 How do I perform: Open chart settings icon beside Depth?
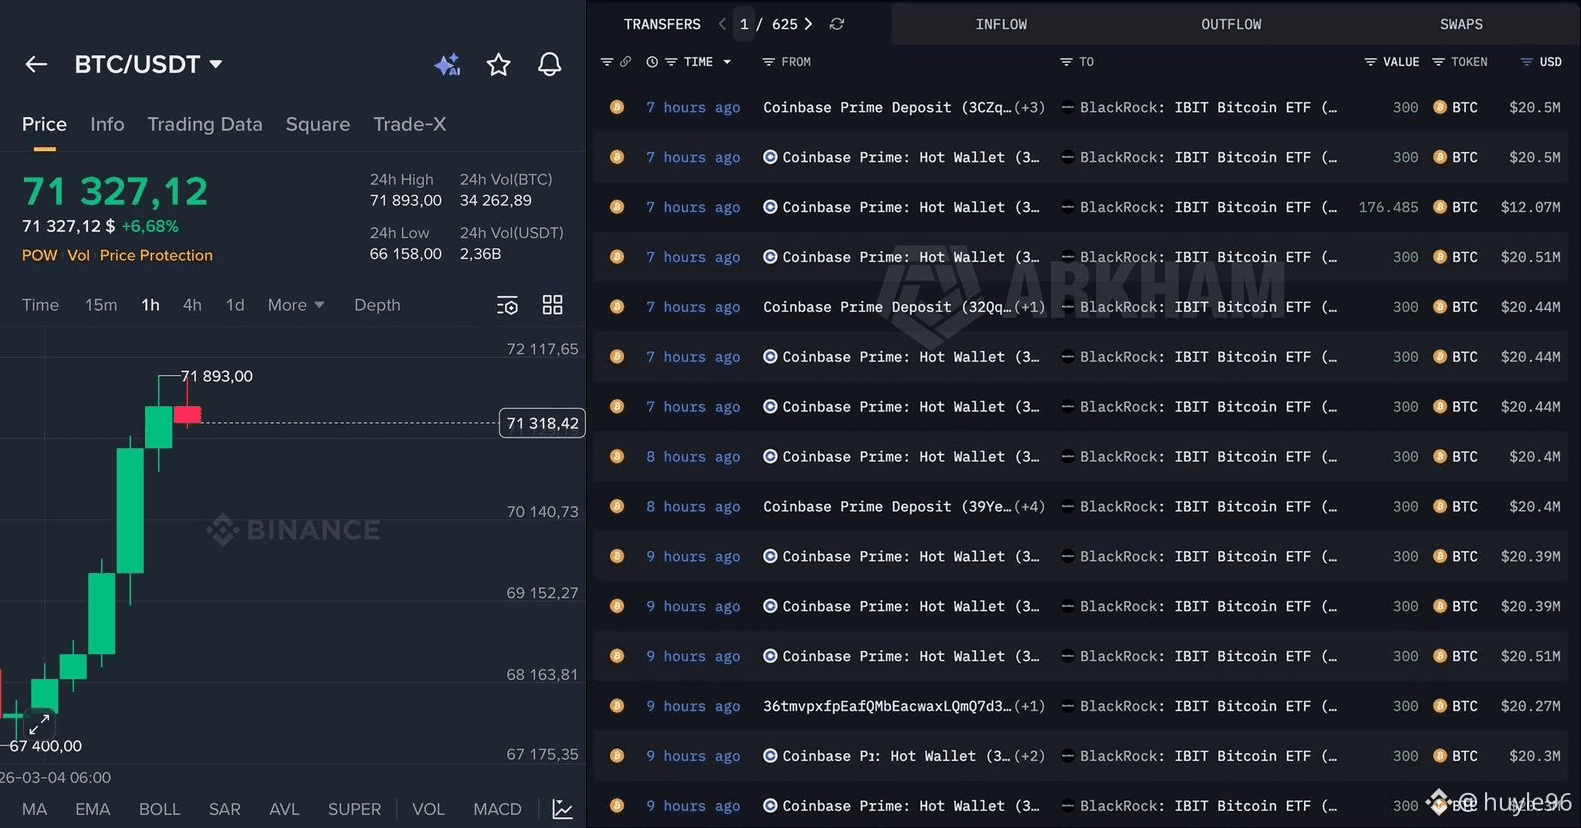507,305
